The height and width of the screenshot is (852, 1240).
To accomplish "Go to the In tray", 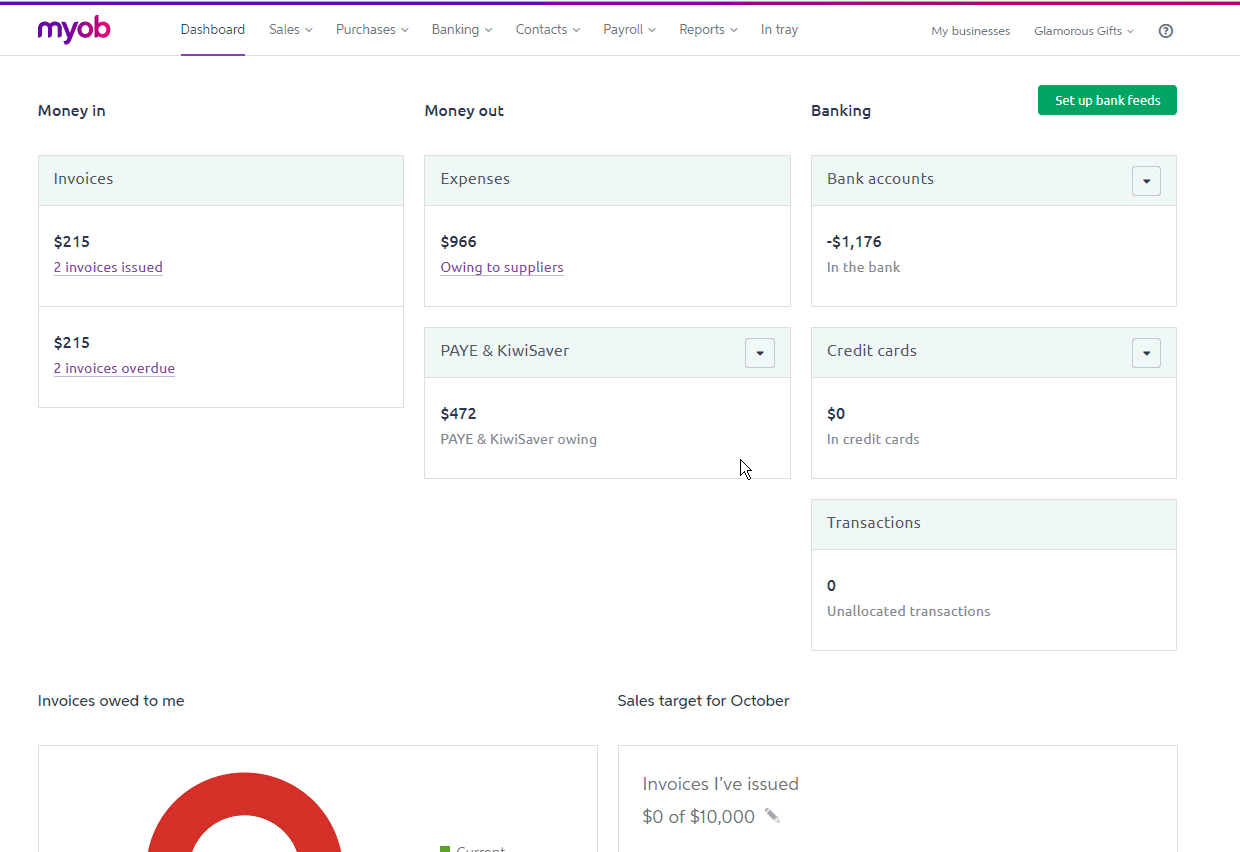I will pos(779,30).
